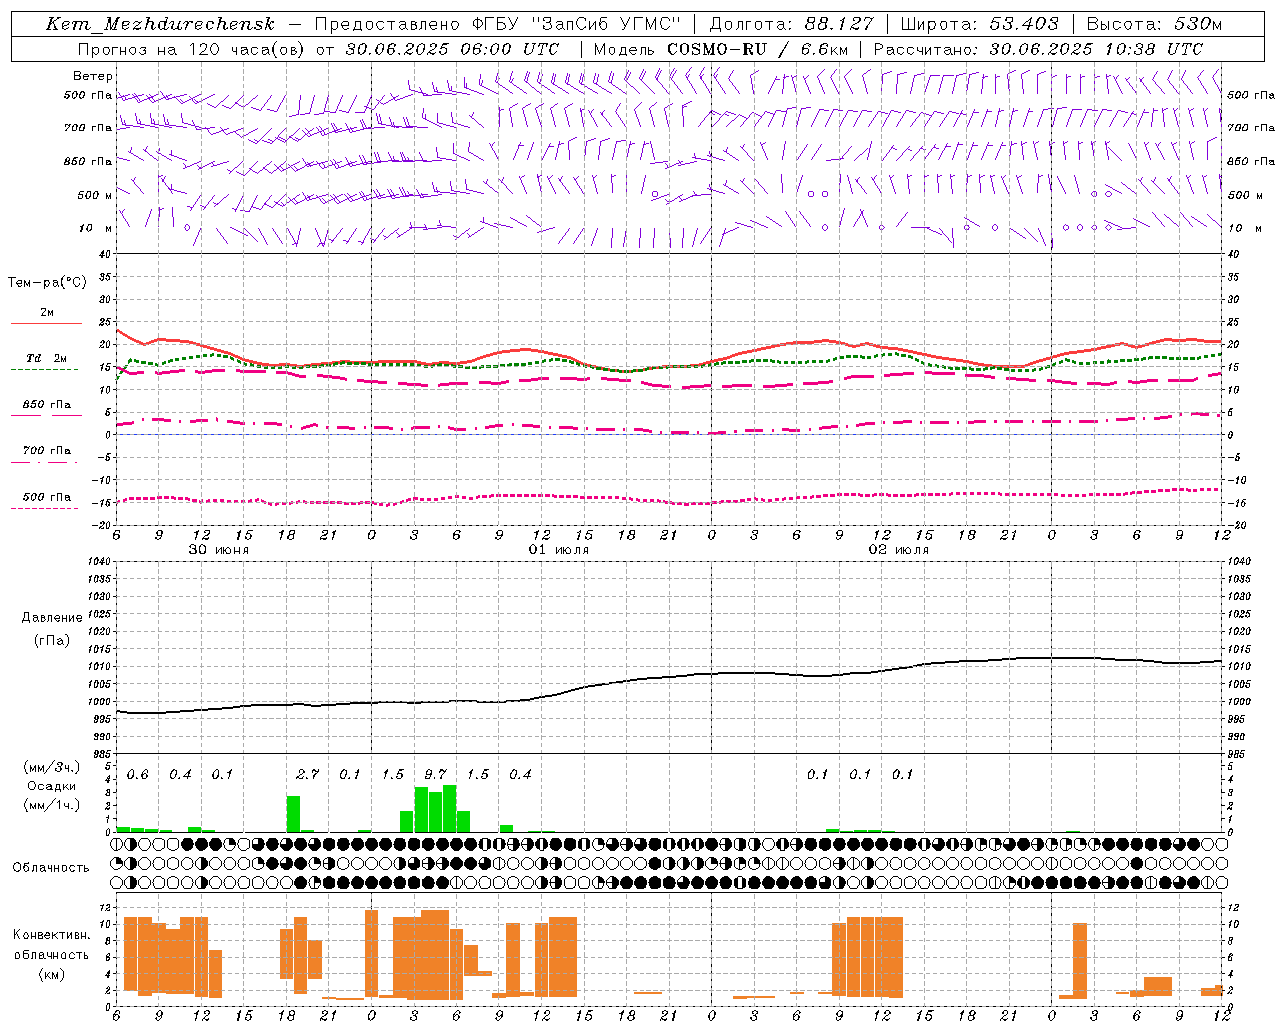Click the red 2м legend line sample
This screenshot has width=1280, height=1024.
(46, 324)
